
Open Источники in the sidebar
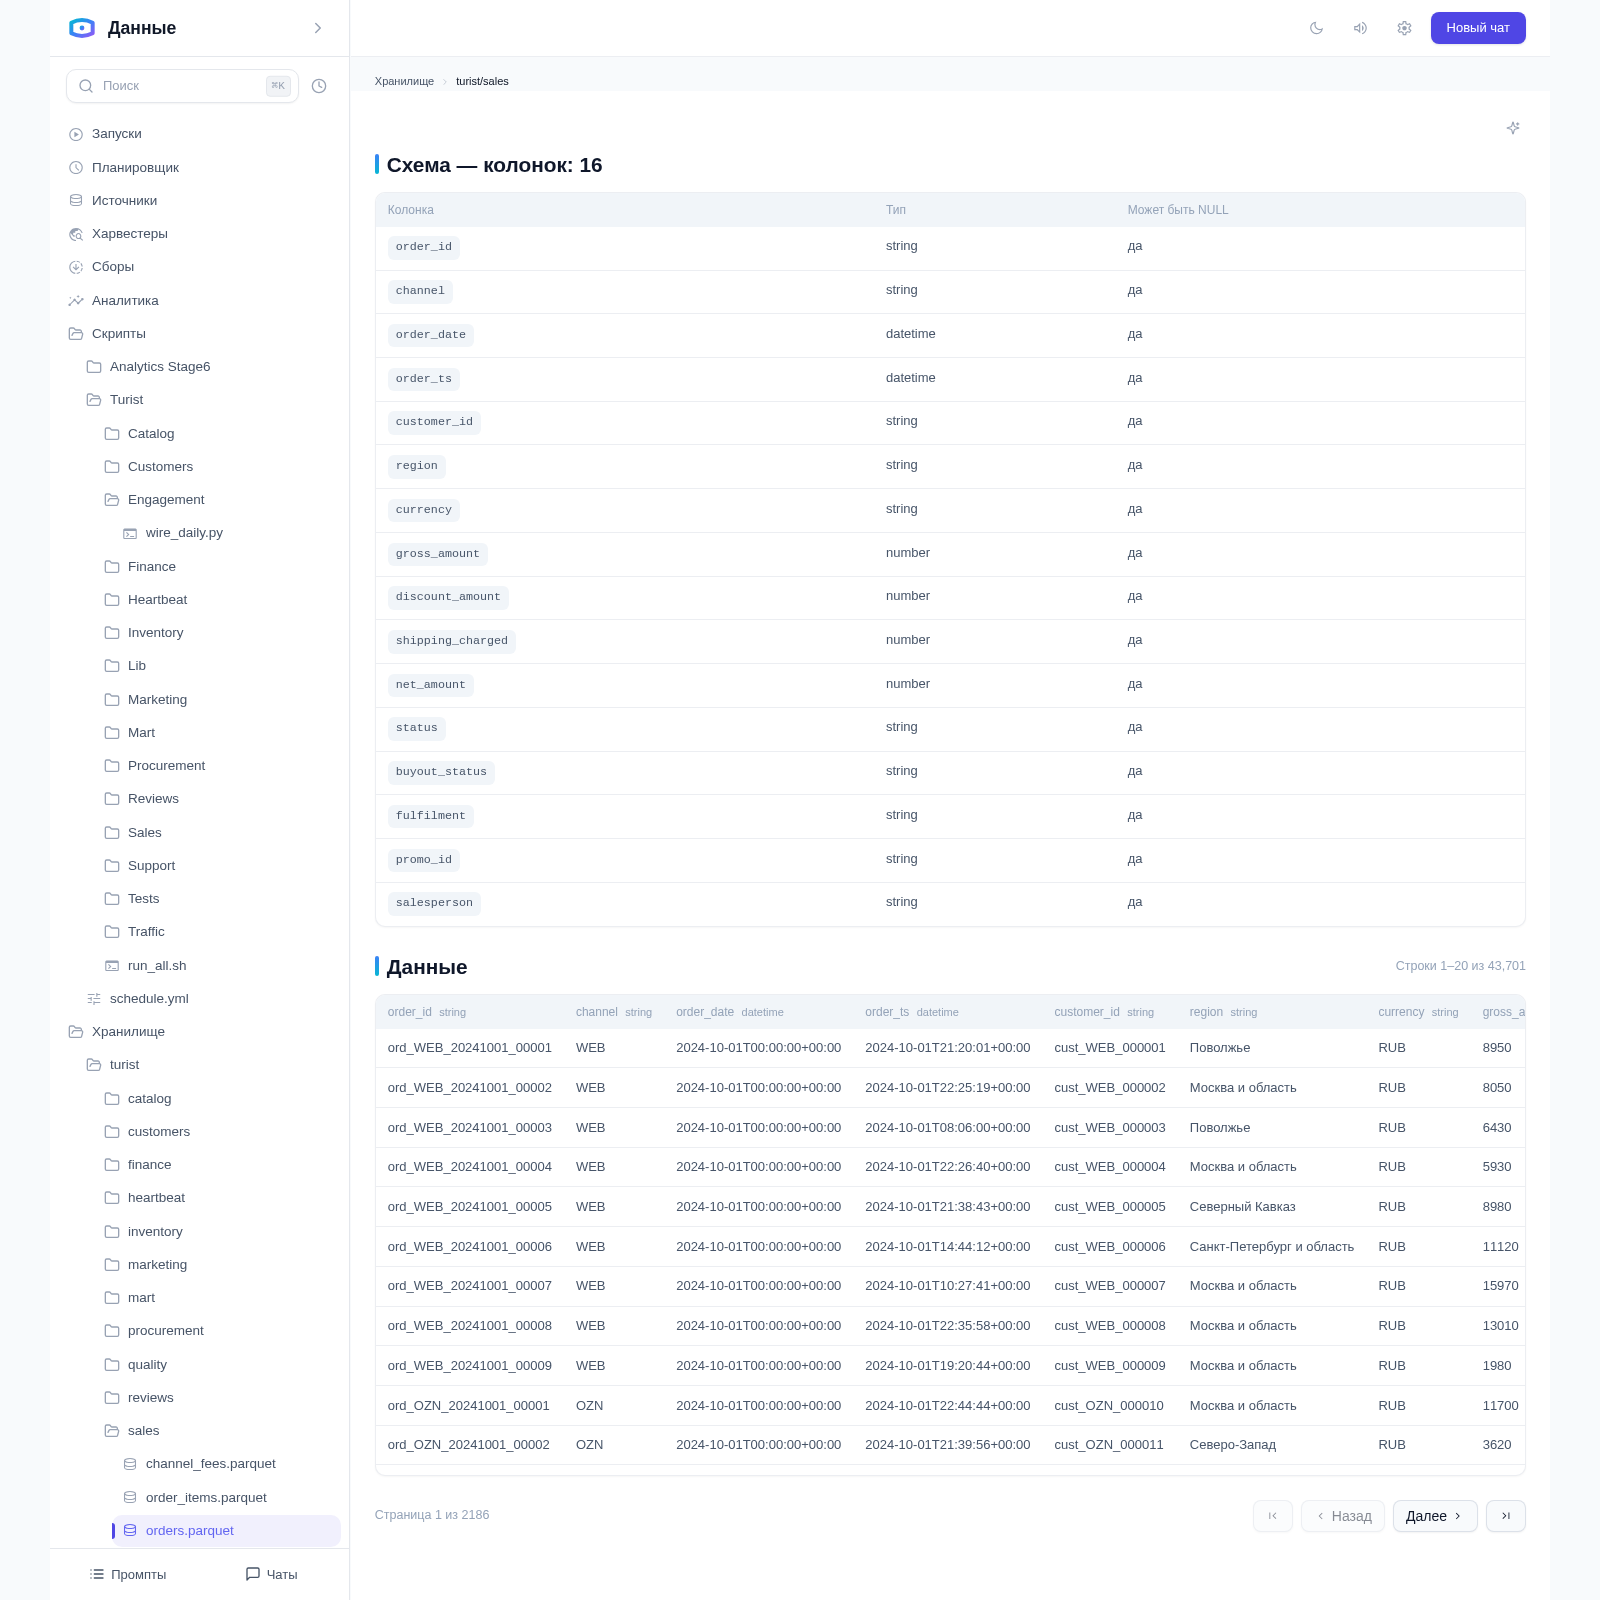click(124, 201)
